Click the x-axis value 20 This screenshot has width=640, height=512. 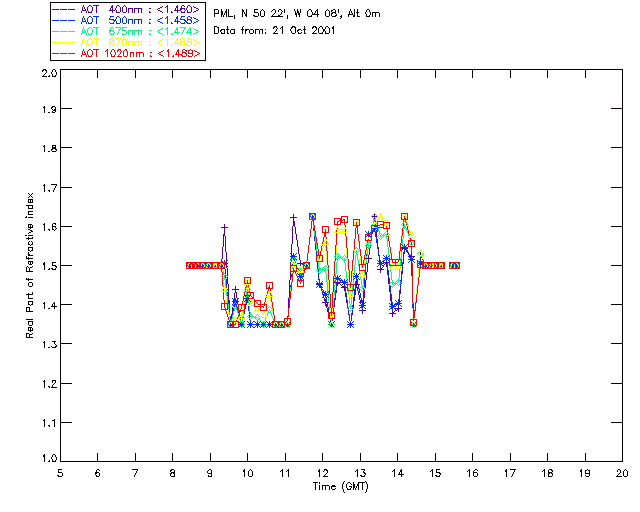pos(622,473)
